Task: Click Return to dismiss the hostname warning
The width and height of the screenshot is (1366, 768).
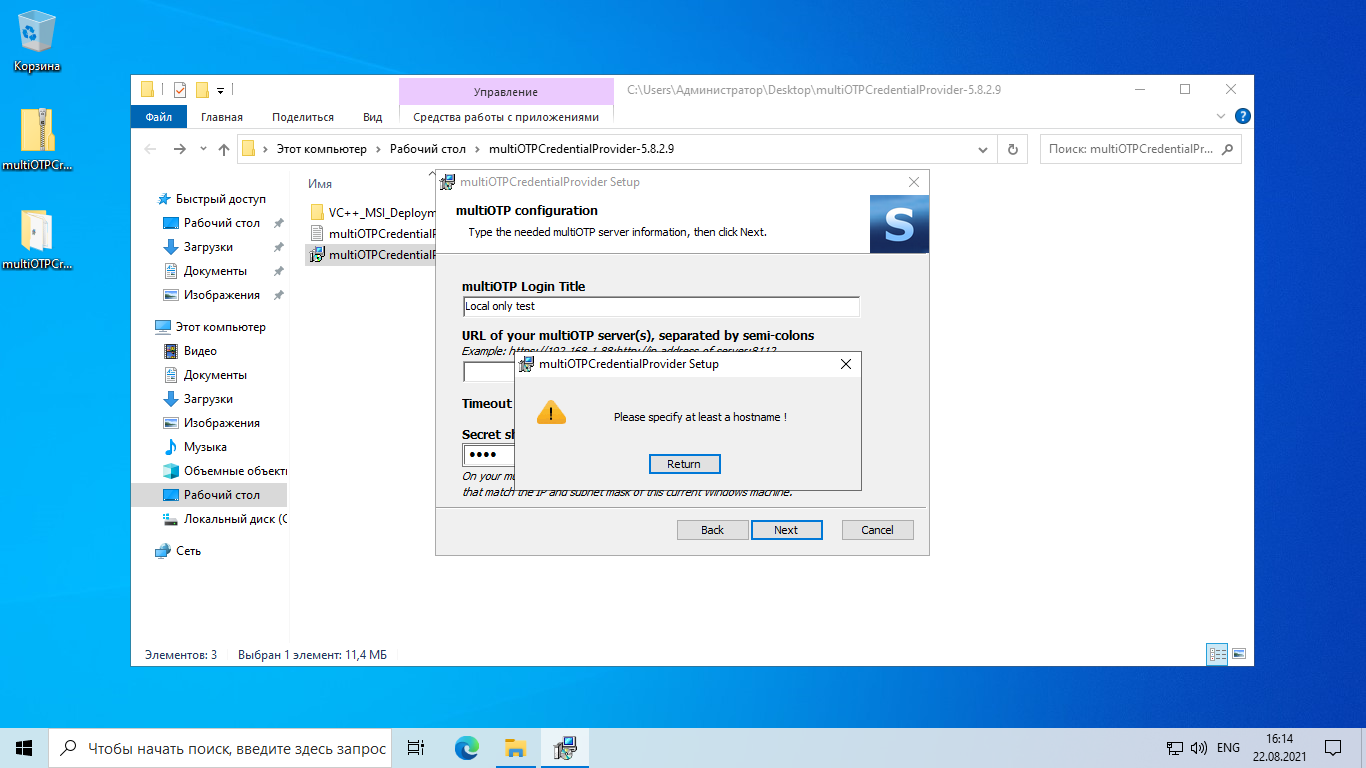Action: 684,463
